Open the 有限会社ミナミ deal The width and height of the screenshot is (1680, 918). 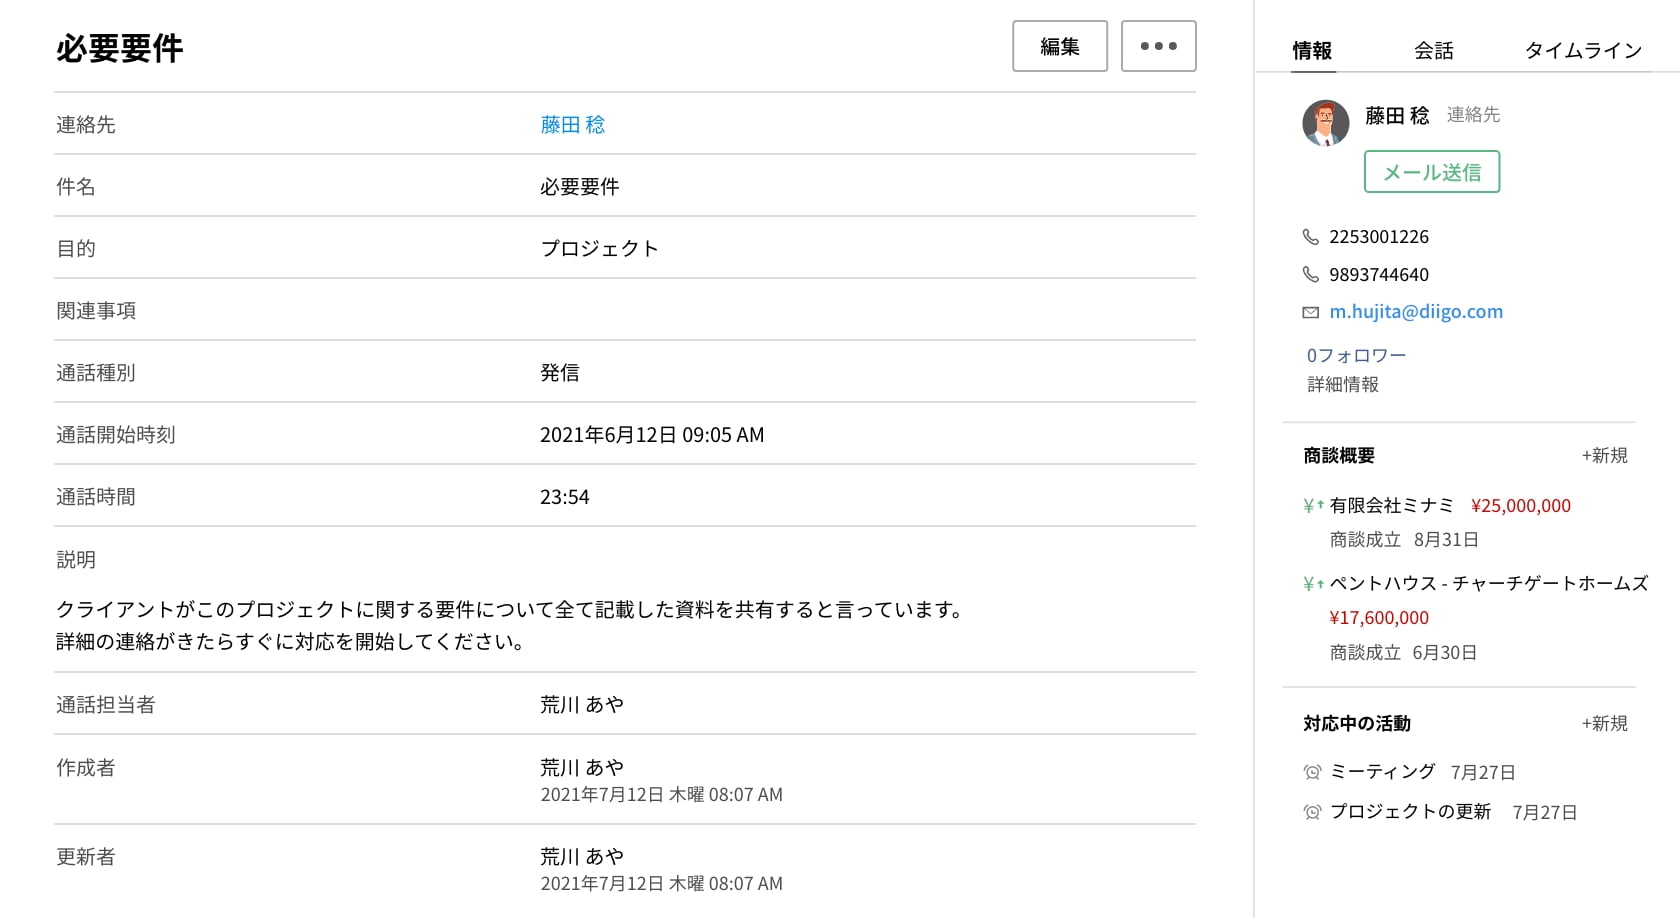(1391, 506)
